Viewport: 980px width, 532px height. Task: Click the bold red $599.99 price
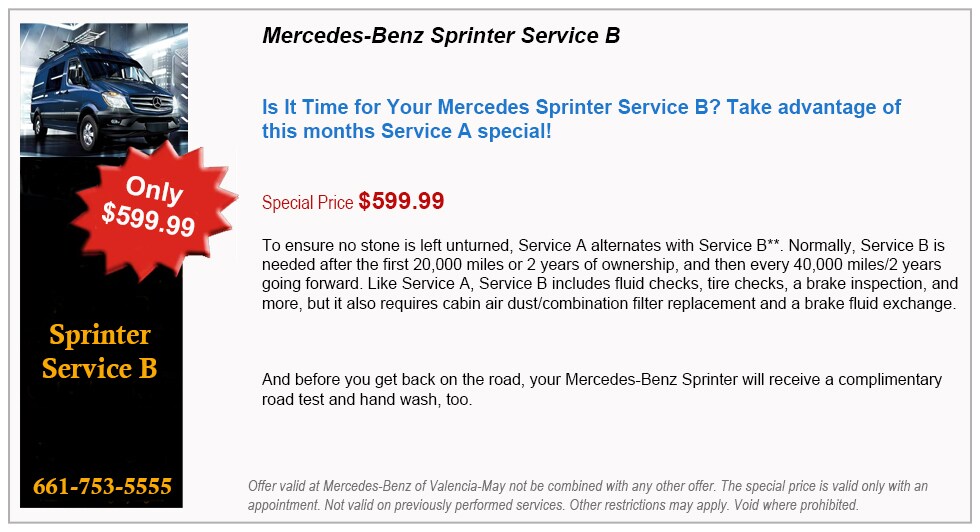tap(401, 201)
